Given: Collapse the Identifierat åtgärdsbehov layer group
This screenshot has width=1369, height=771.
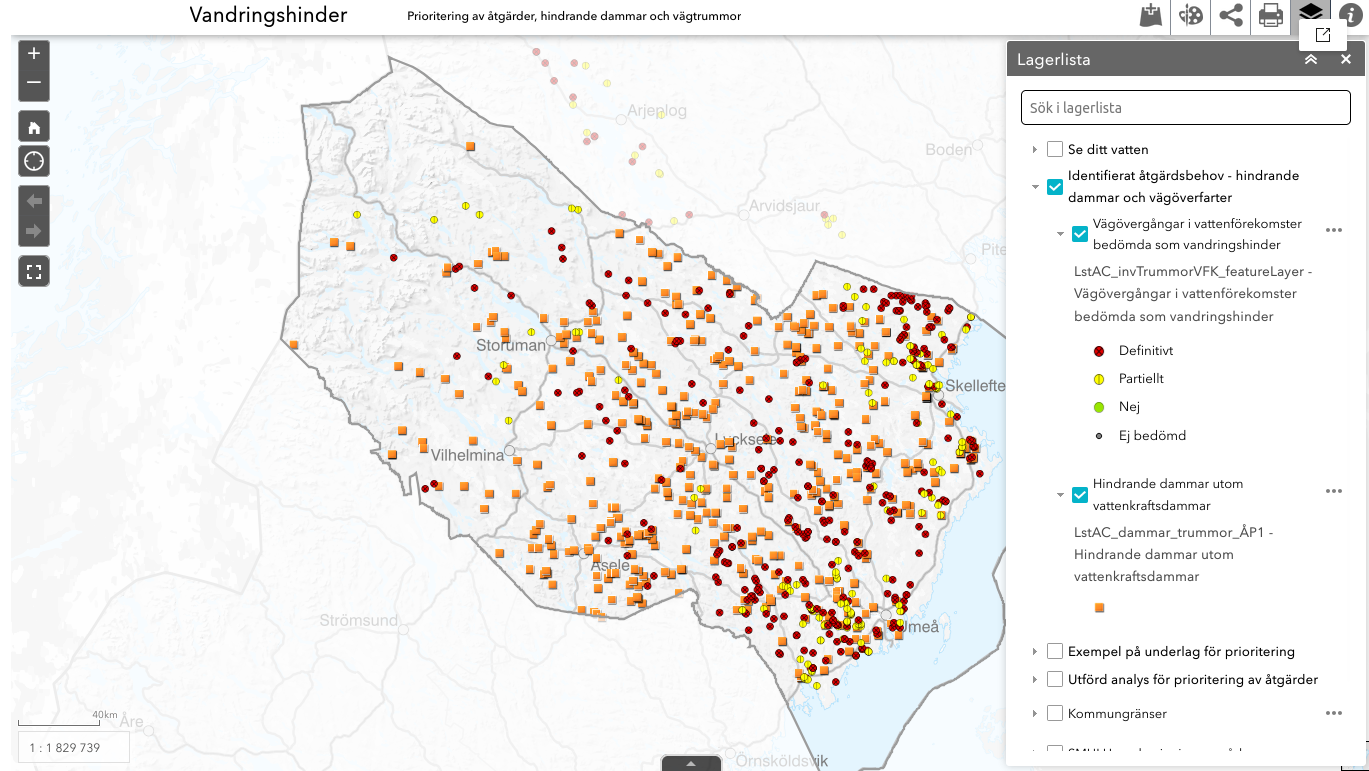Looking at the screenshot, I should [1035, 187].
